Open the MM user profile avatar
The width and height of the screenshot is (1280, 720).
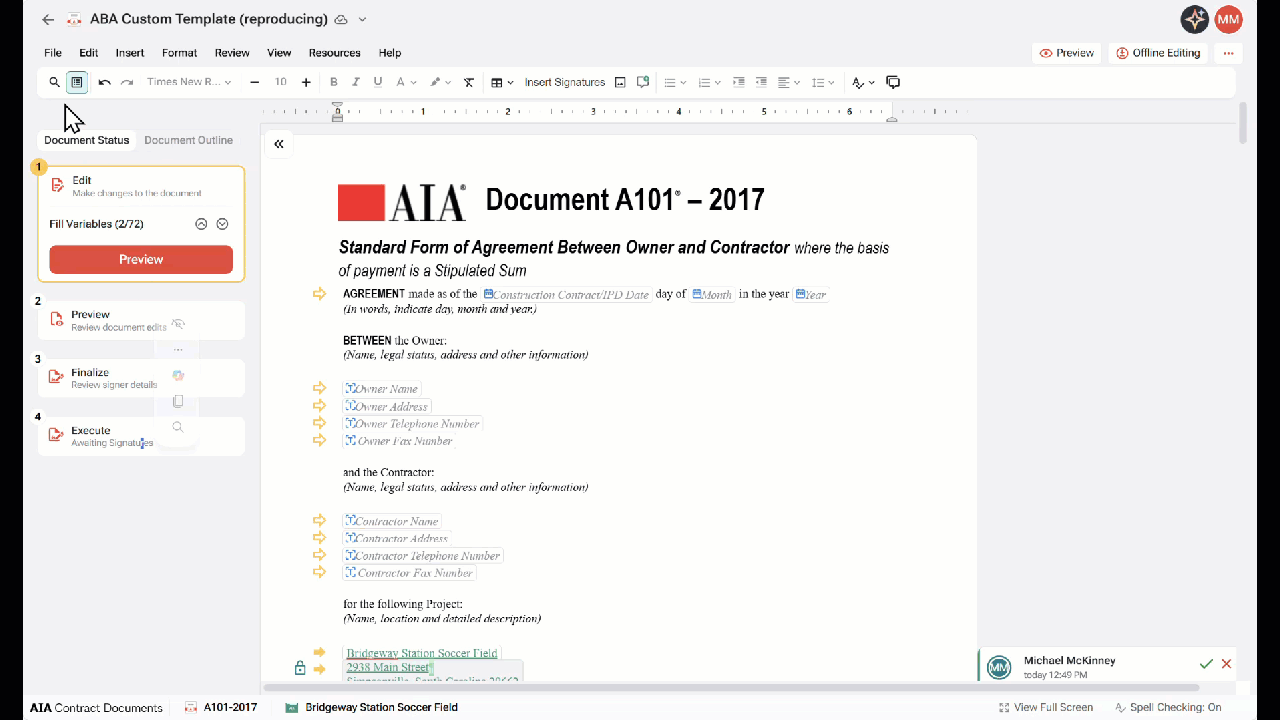coord(1228,19)
